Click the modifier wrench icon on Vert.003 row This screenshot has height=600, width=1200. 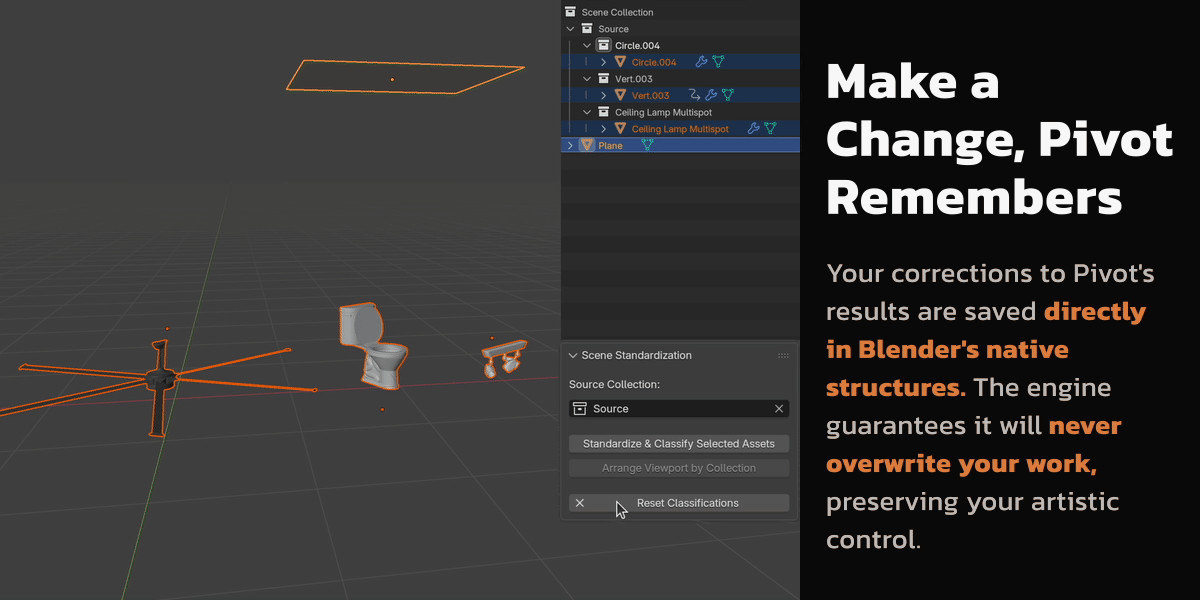tap(711, 95)
